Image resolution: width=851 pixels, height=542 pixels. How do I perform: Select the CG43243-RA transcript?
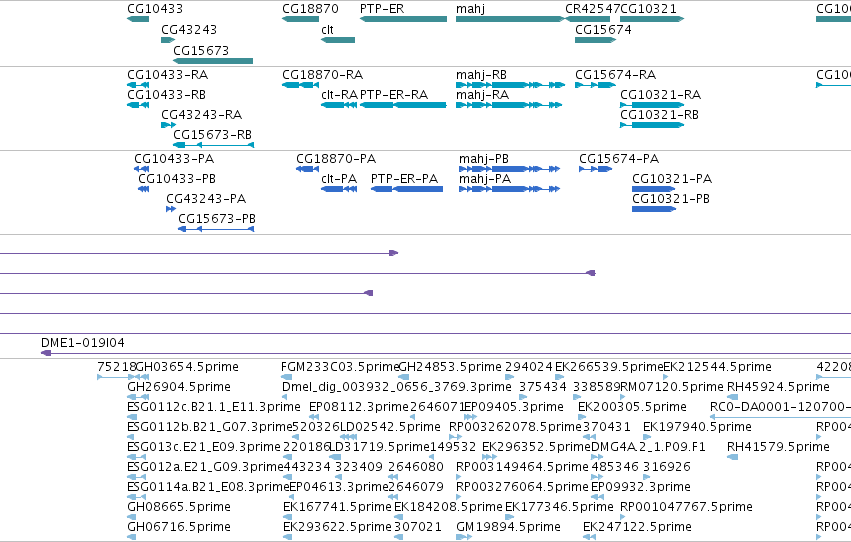coord(168,125)
